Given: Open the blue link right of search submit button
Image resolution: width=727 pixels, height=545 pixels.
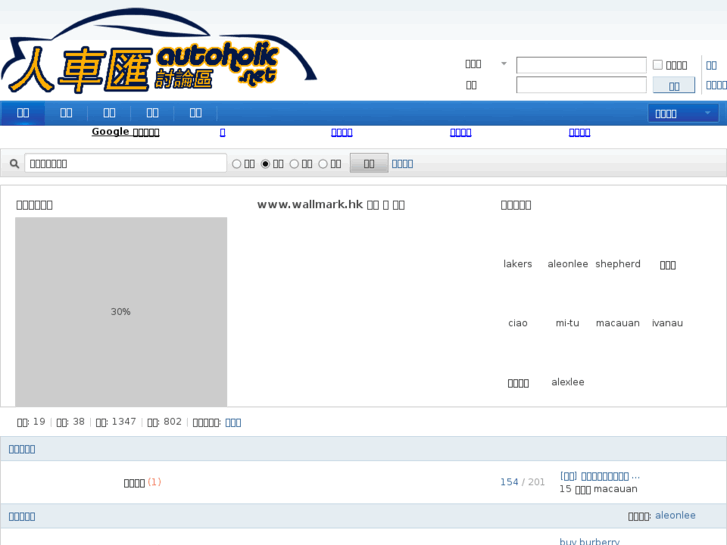Looking at the screenshot, I should click(402, 164).
